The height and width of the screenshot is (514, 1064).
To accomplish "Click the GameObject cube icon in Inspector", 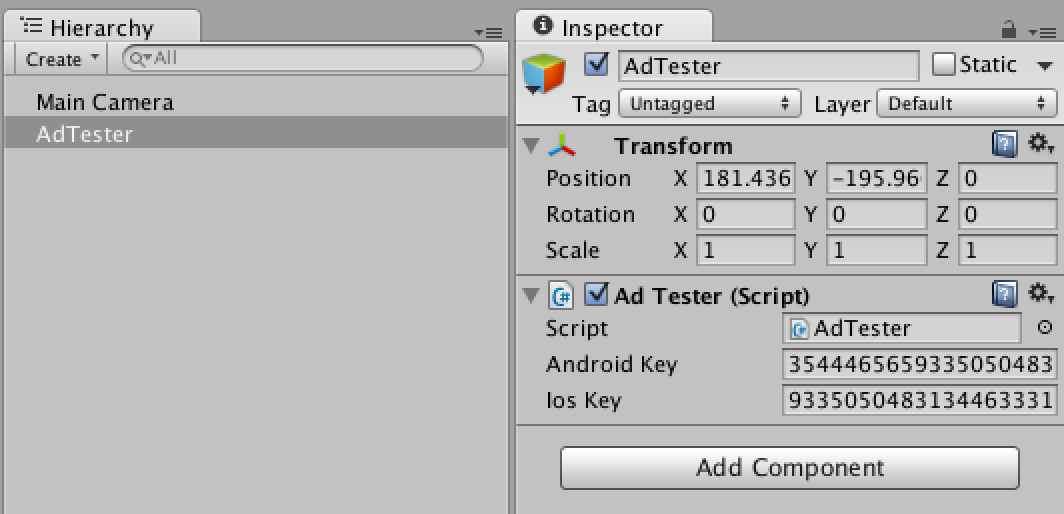I will [x=545, y=74].
